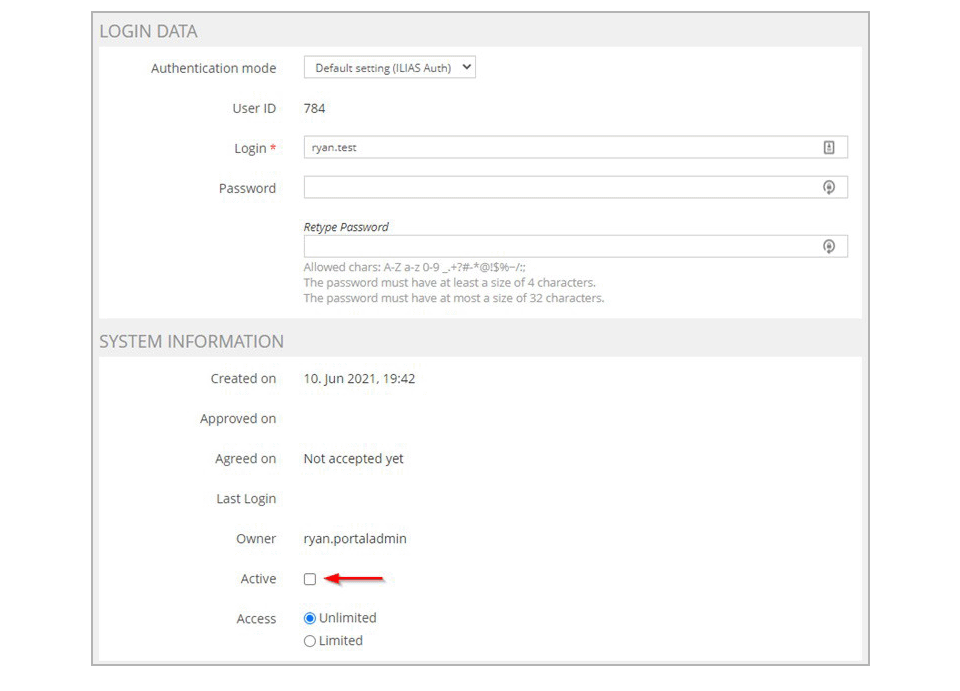
Task: Select the Unlimited access radio button
Action: click(x=310, y=618)
